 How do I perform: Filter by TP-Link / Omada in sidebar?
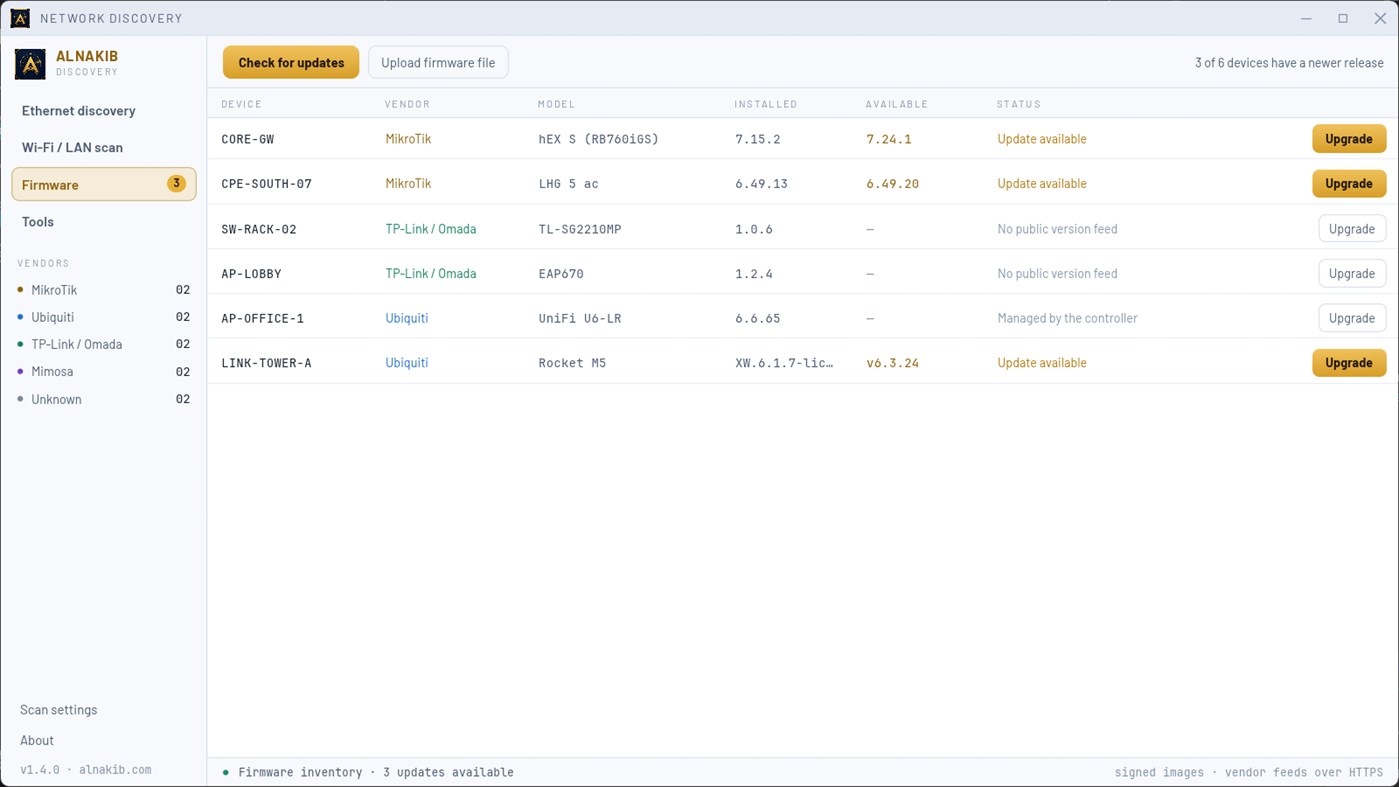click(104, 344)
